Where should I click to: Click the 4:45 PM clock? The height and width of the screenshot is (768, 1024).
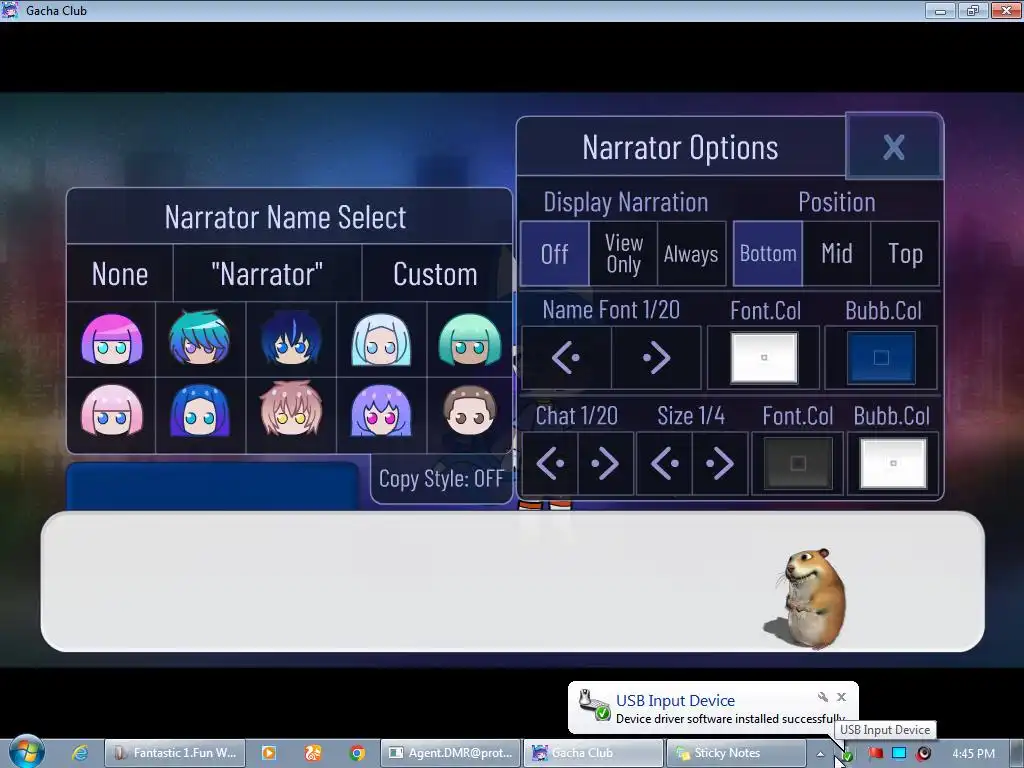974,753
